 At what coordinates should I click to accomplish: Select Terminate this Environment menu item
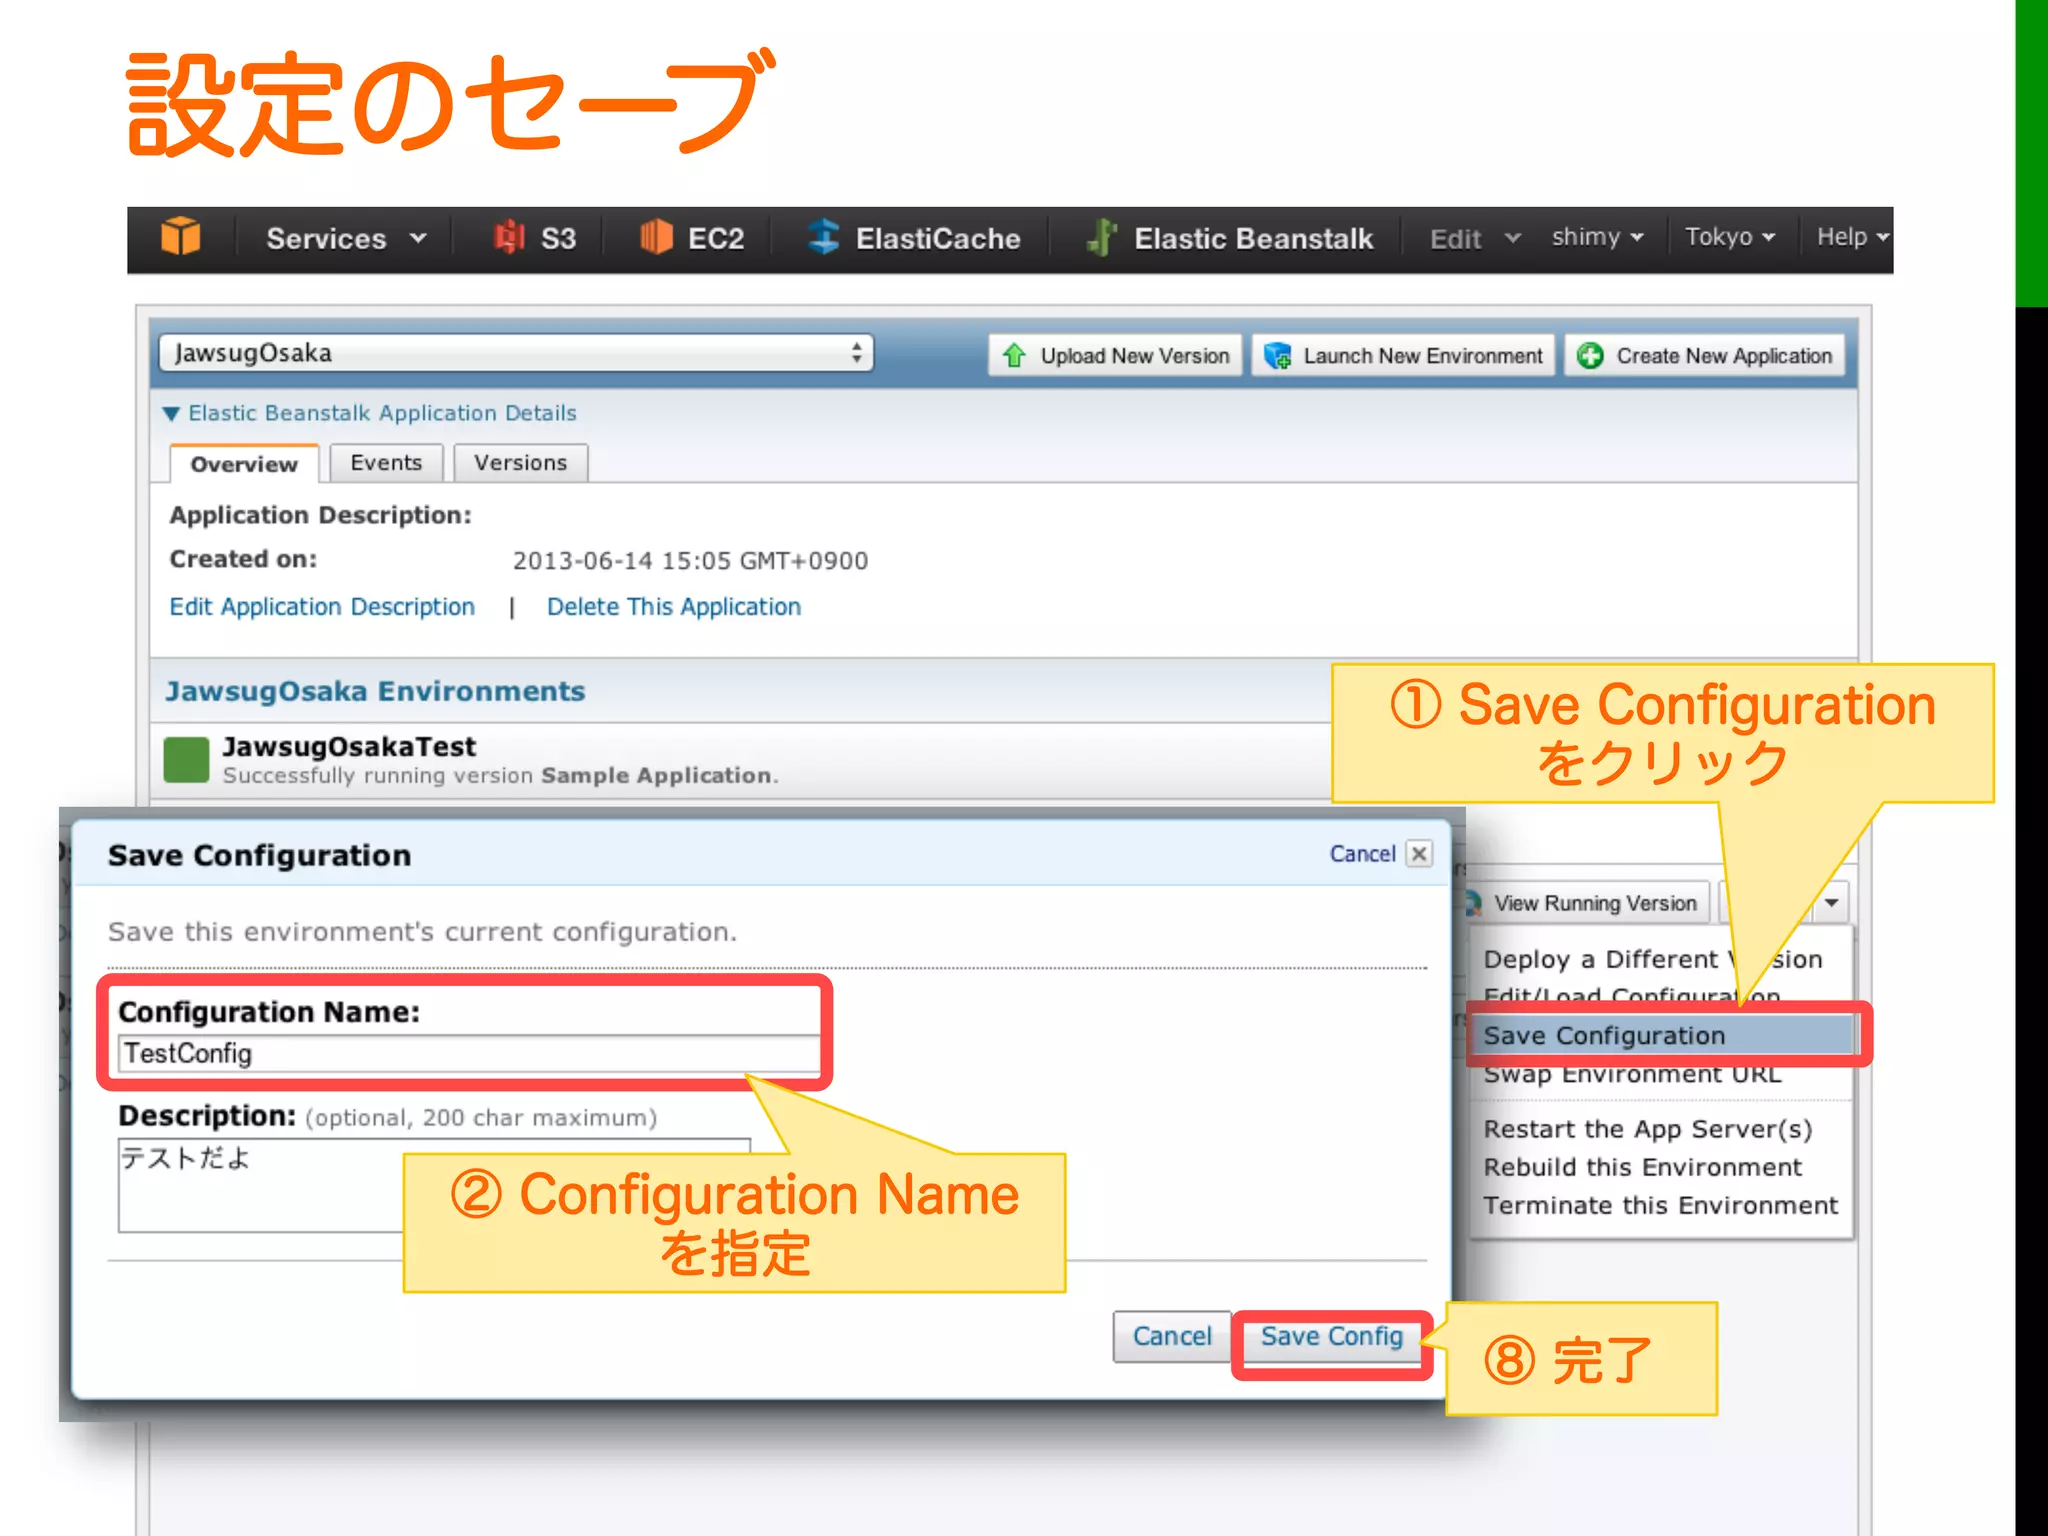[1660, 1205]
